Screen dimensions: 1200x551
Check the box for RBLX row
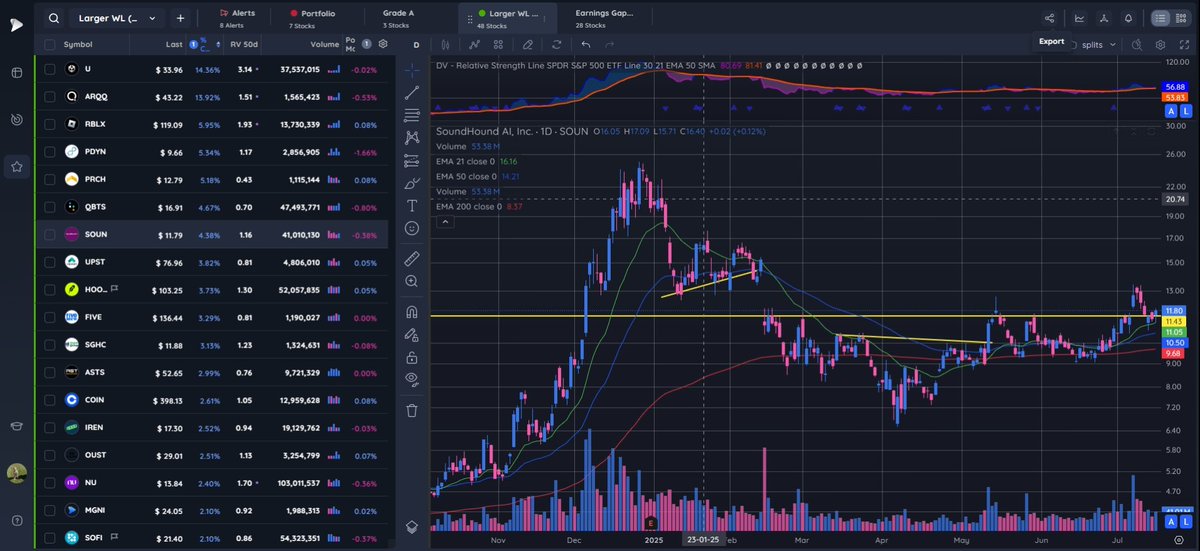click(x=49, y=124)
